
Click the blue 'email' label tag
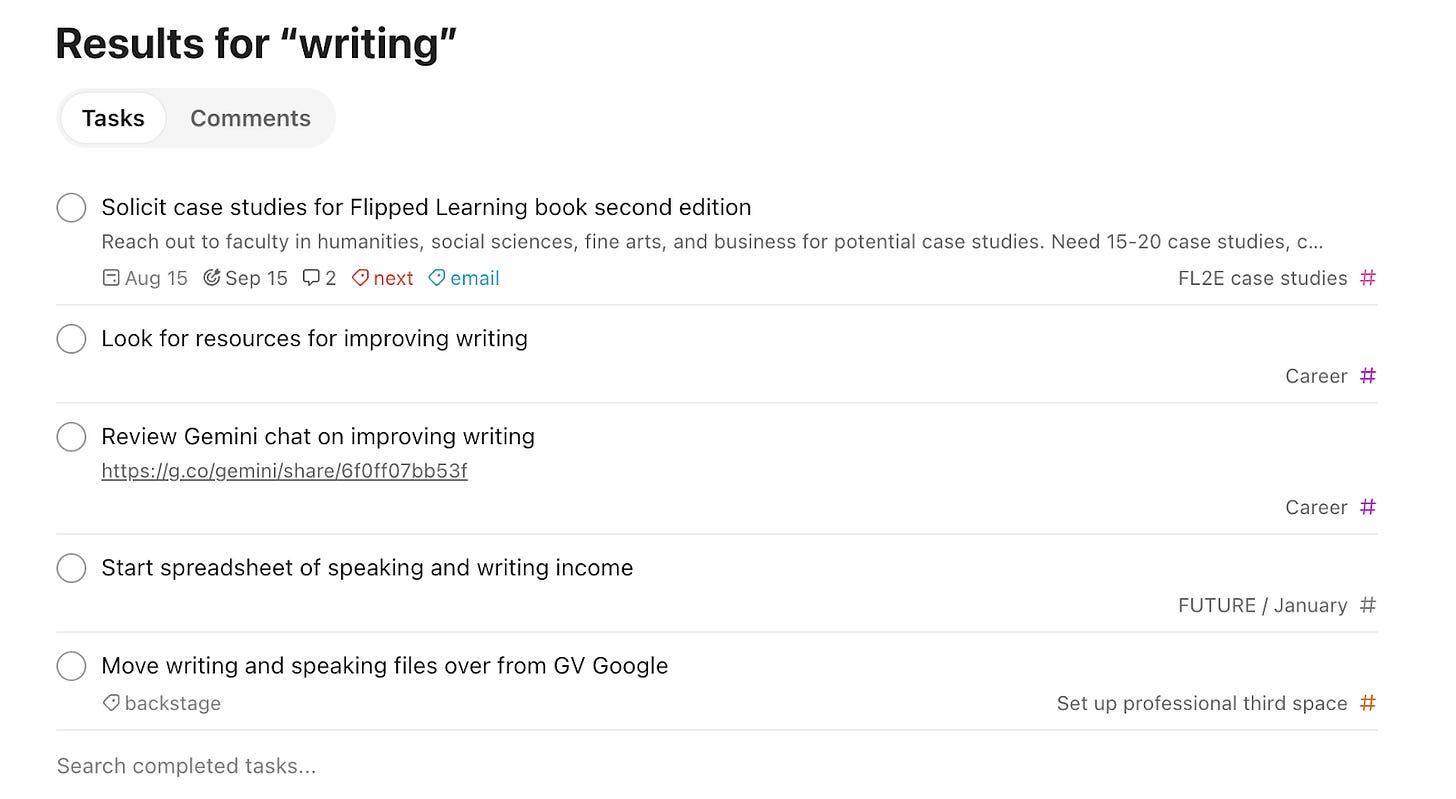pos(463,278)
